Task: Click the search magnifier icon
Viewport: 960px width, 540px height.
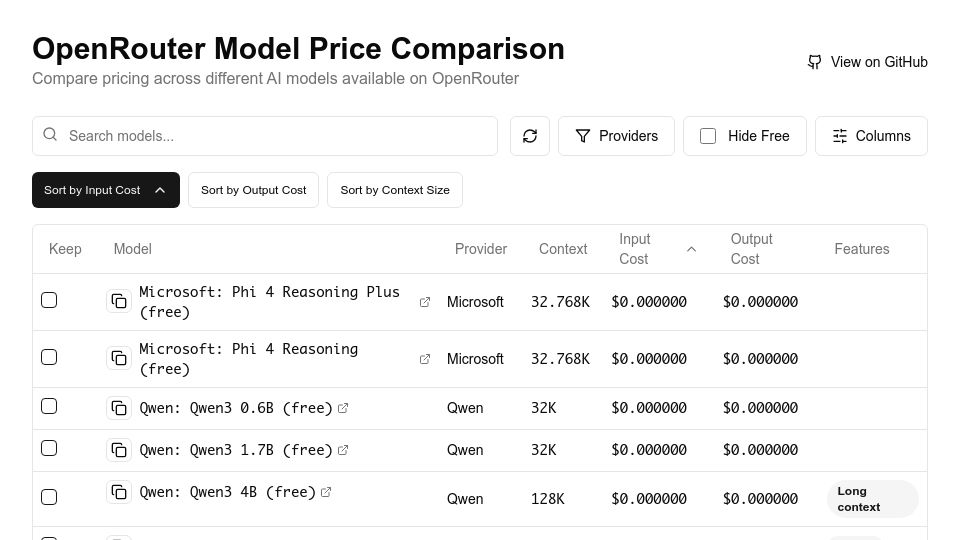Action: [x=50, y=135]
